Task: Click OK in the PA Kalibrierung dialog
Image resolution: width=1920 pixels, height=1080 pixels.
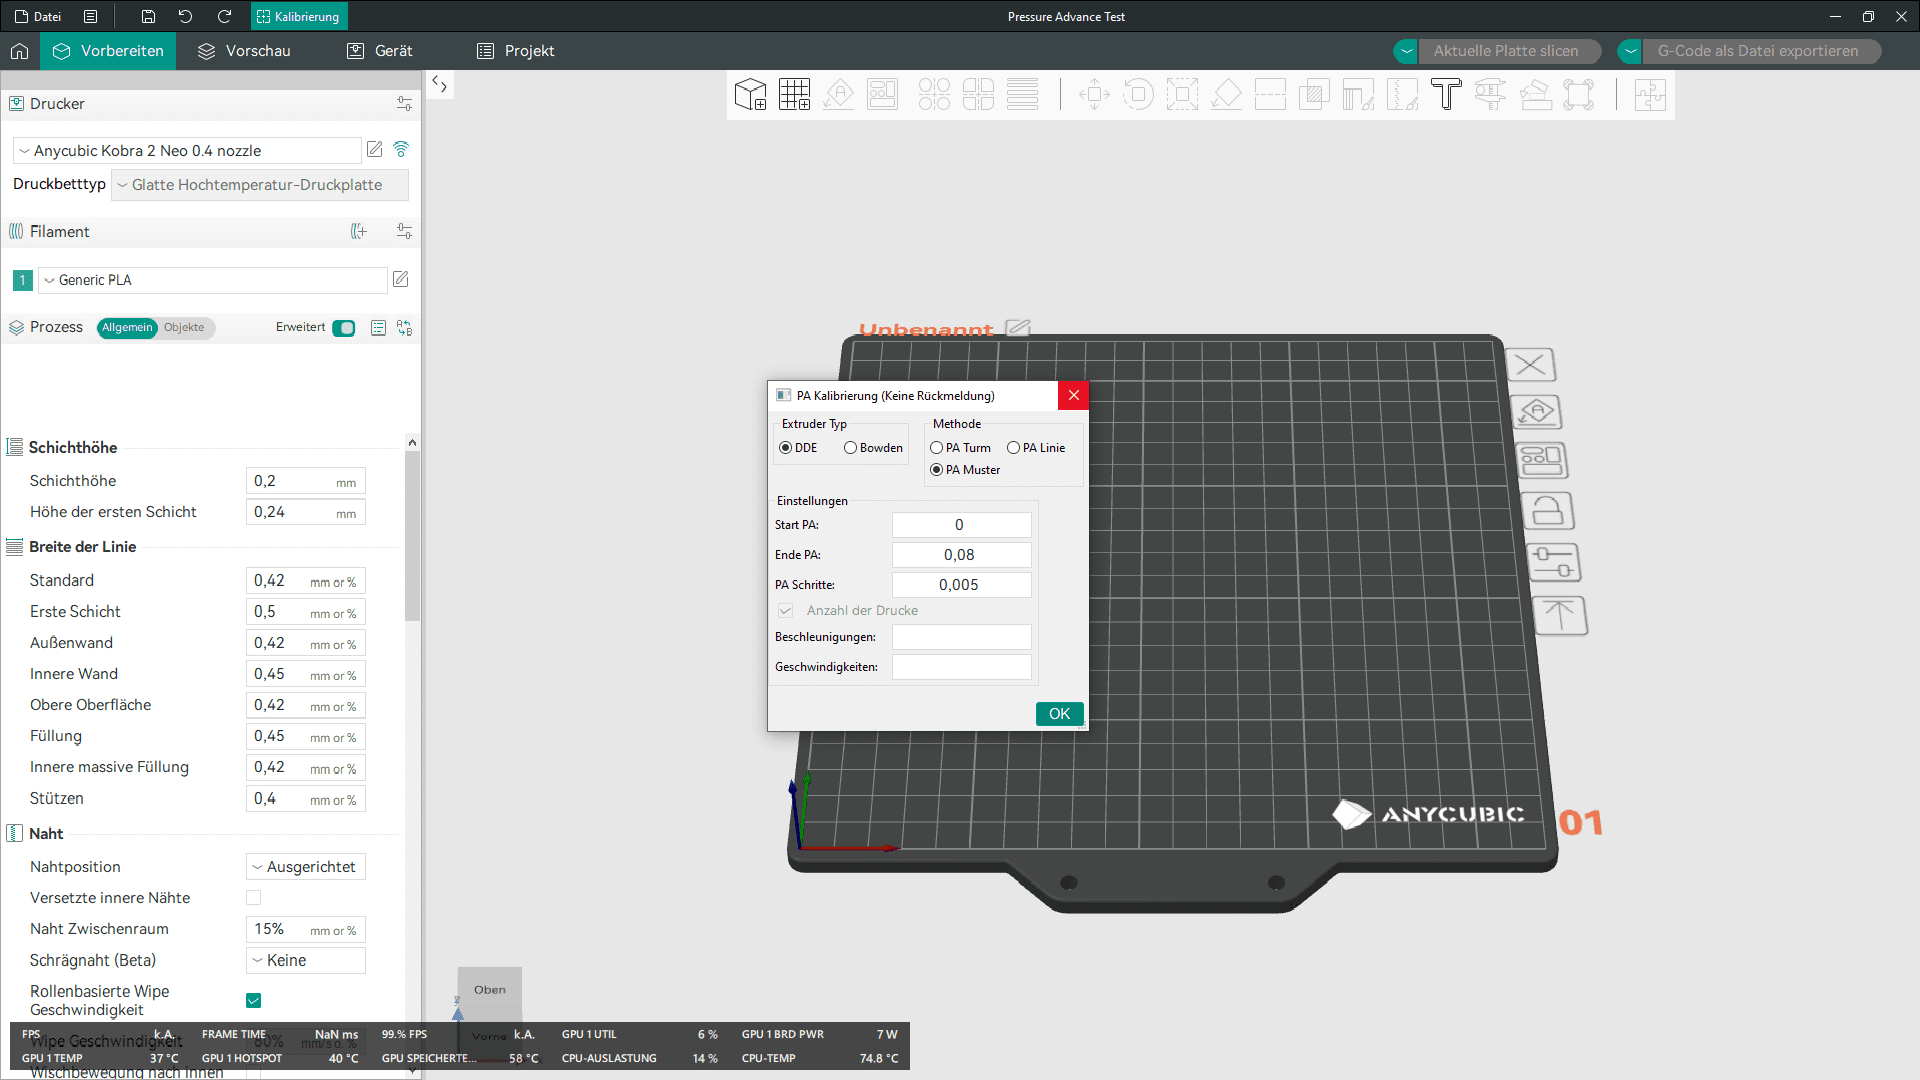Action: [1059, 714]
